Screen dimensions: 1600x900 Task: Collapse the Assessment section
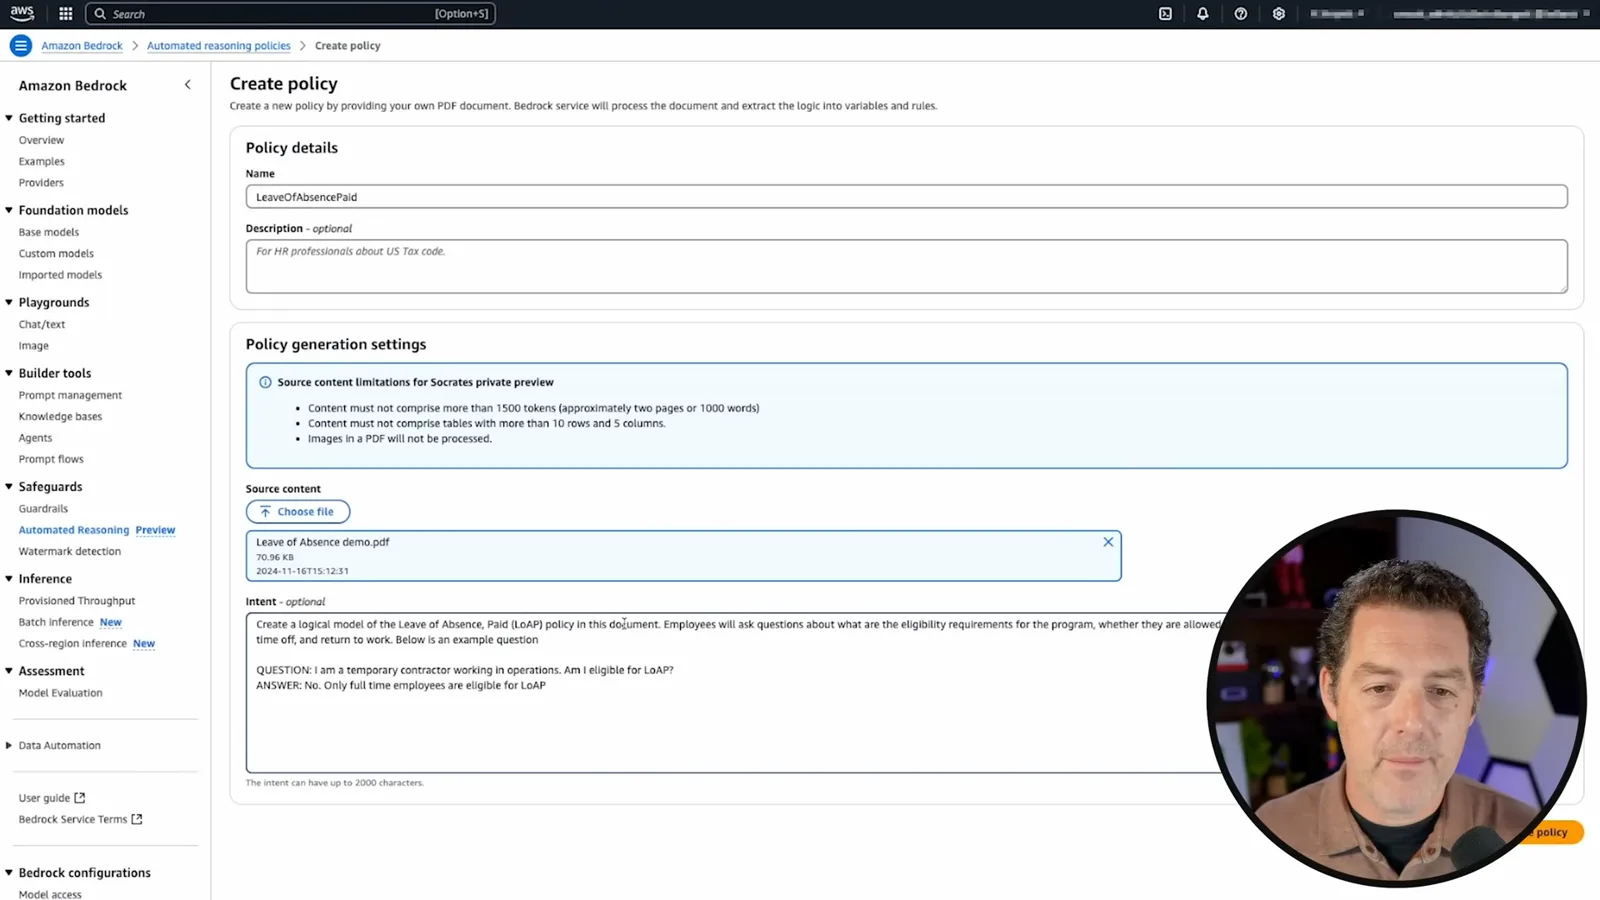pos(9,671)
